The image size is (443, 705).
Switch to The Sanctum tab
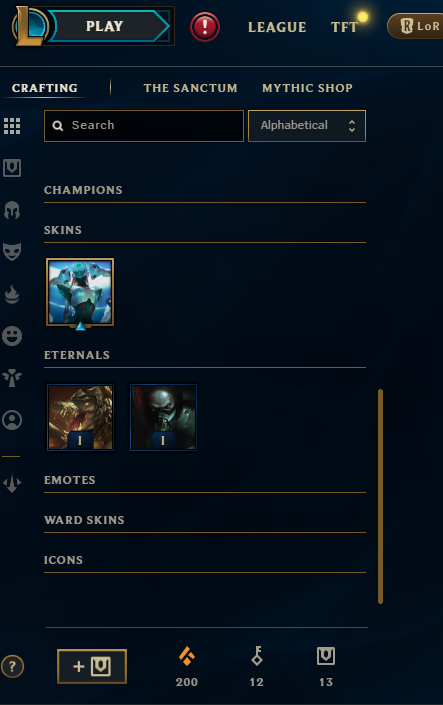(x=190, y=88)
